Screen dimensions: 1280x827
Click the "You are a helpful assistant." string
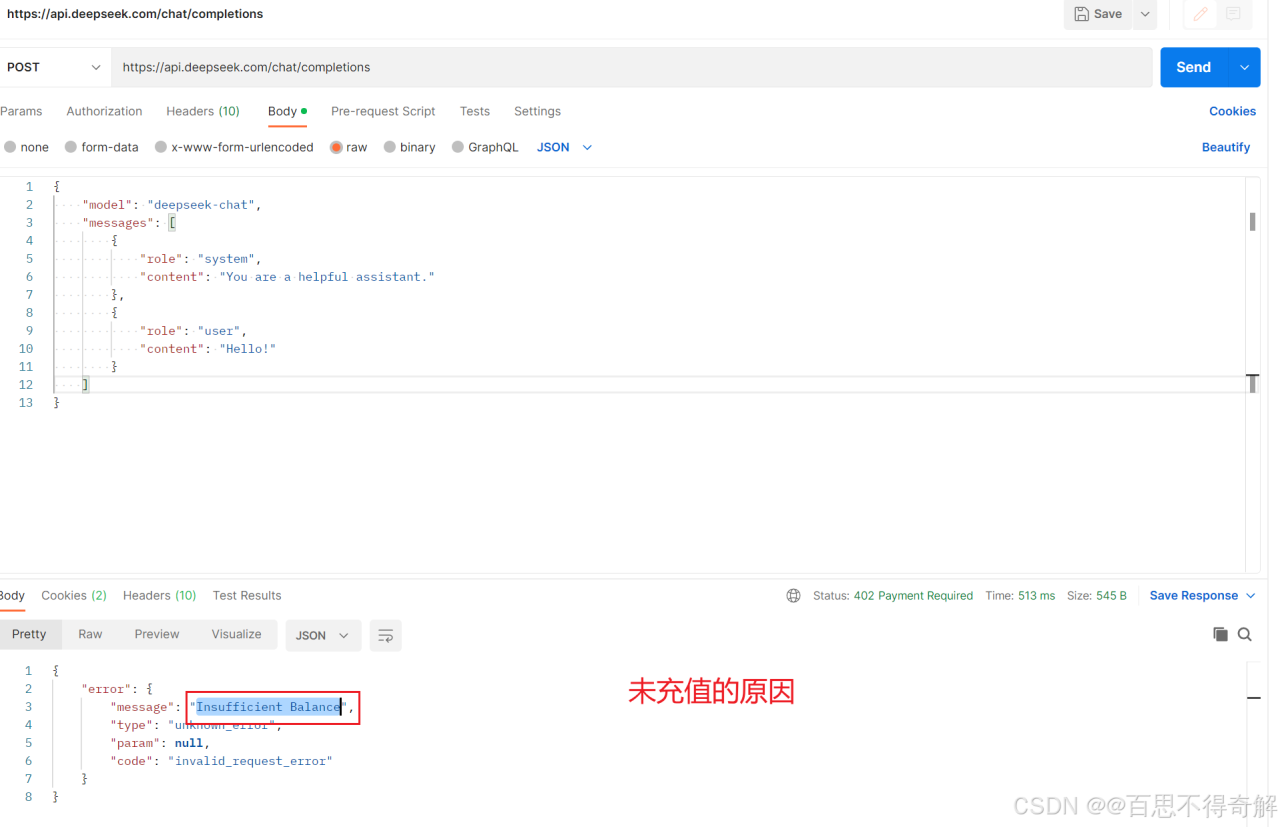[x=327, y=276]
